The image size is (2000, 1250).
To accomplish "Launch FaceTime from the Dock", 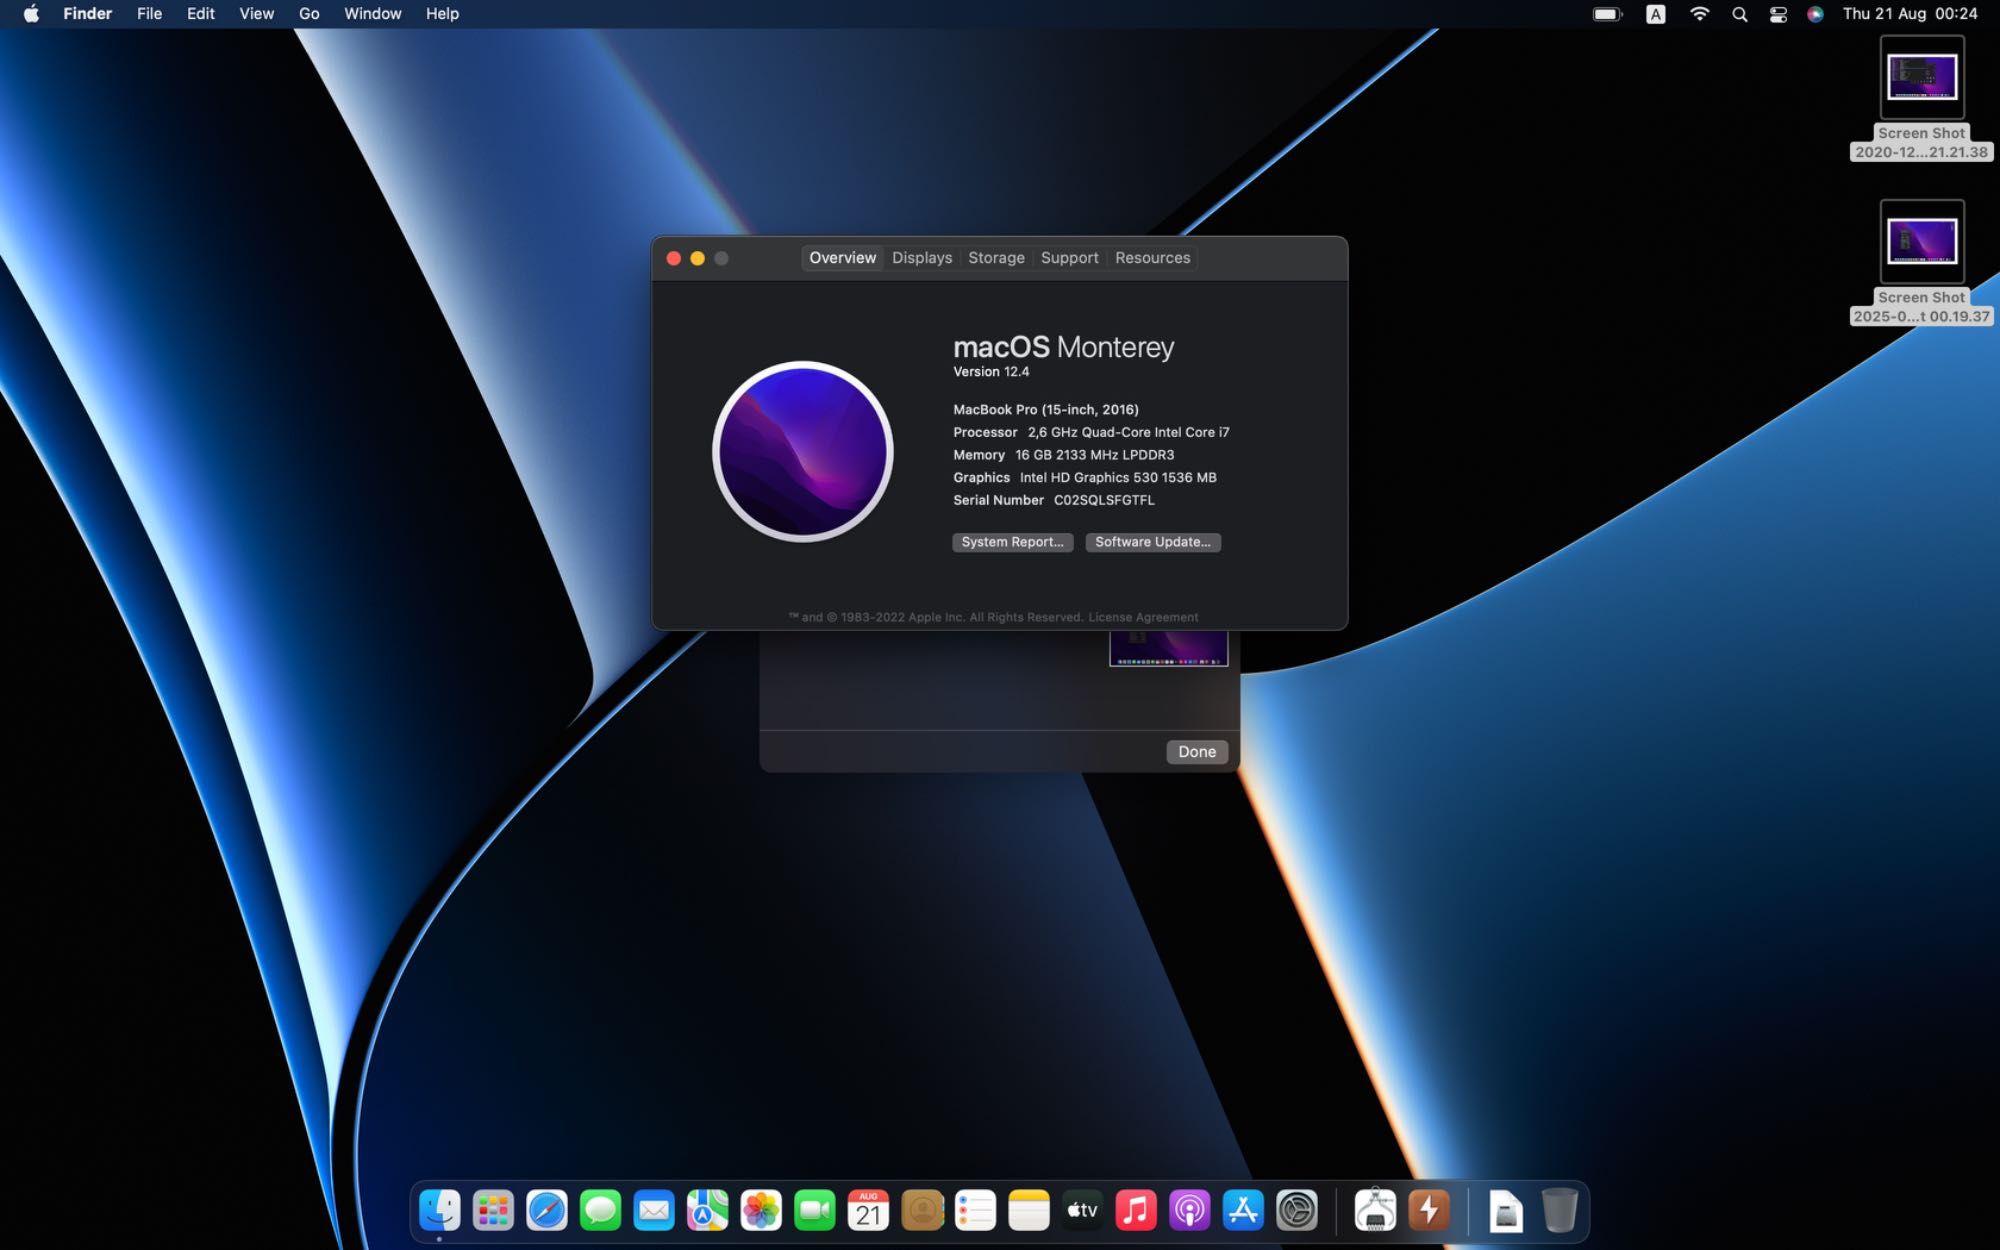I will [x=815, y=1210].
